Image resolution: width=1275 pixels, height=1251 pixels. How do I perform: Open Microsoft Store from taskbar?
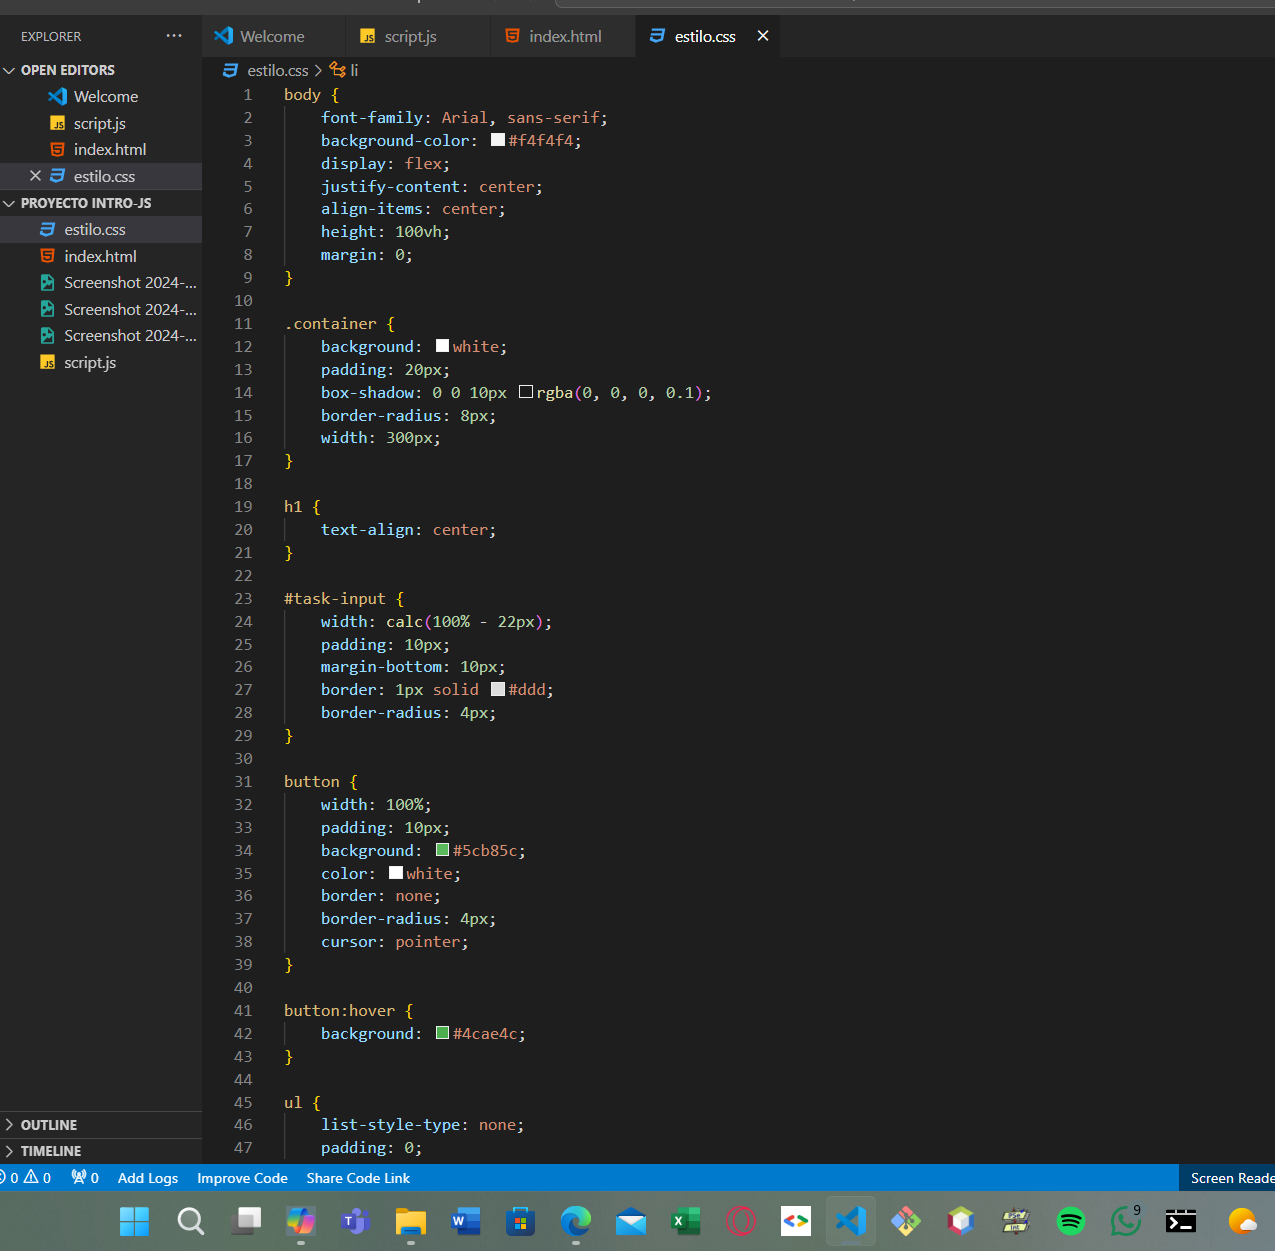(x=520, y=1221)
